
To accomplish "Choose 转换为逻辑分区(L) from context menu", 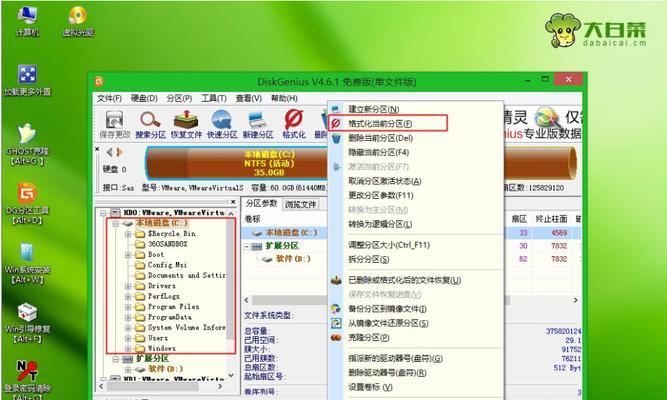I will point(415,224).
